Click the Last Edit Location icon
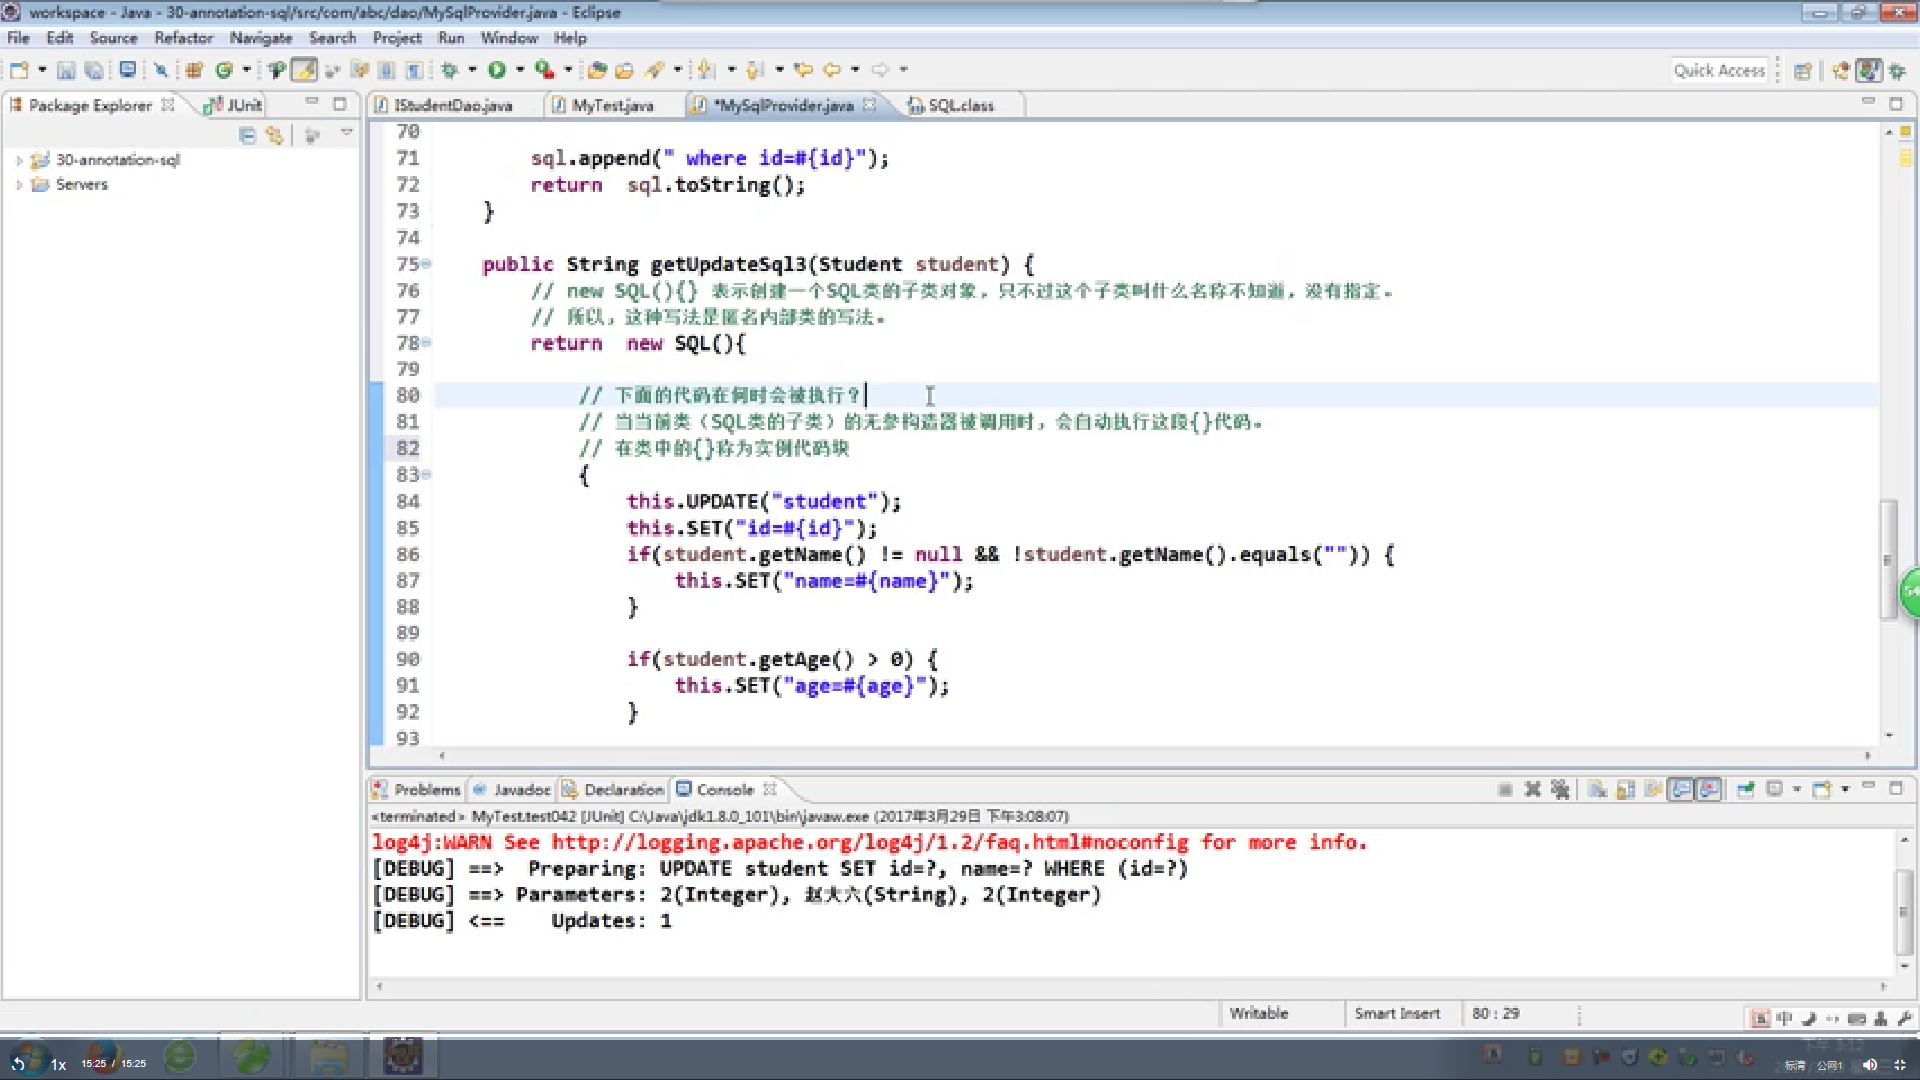The width and height of the screenshot is (1920, 1080). (x=802, y=70)
